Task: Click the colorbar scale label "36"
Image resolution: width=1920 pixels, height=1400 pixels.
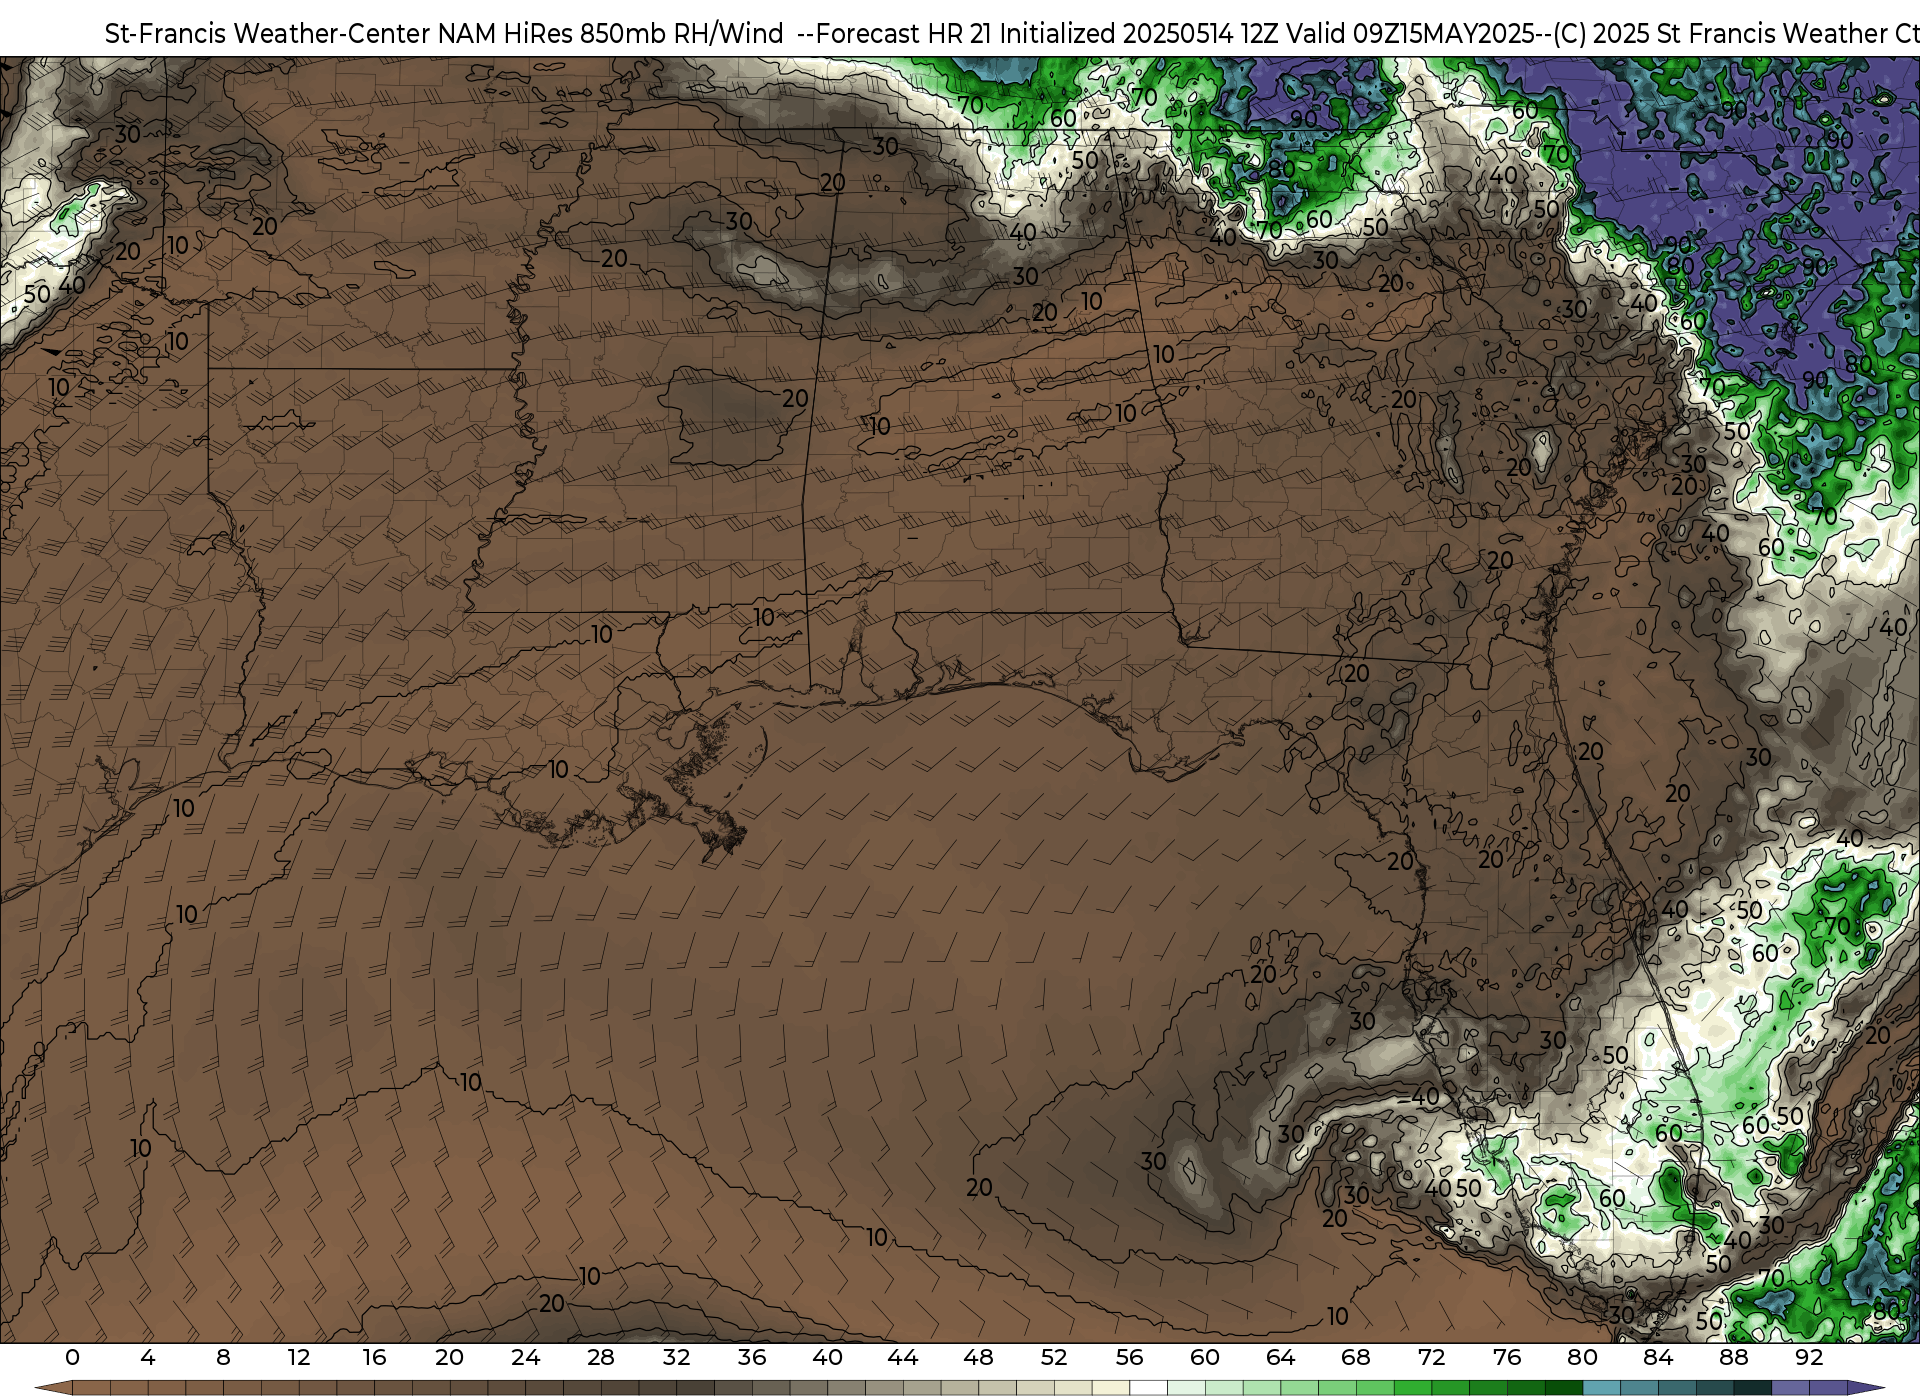Action: click(x=752, y=1357)
